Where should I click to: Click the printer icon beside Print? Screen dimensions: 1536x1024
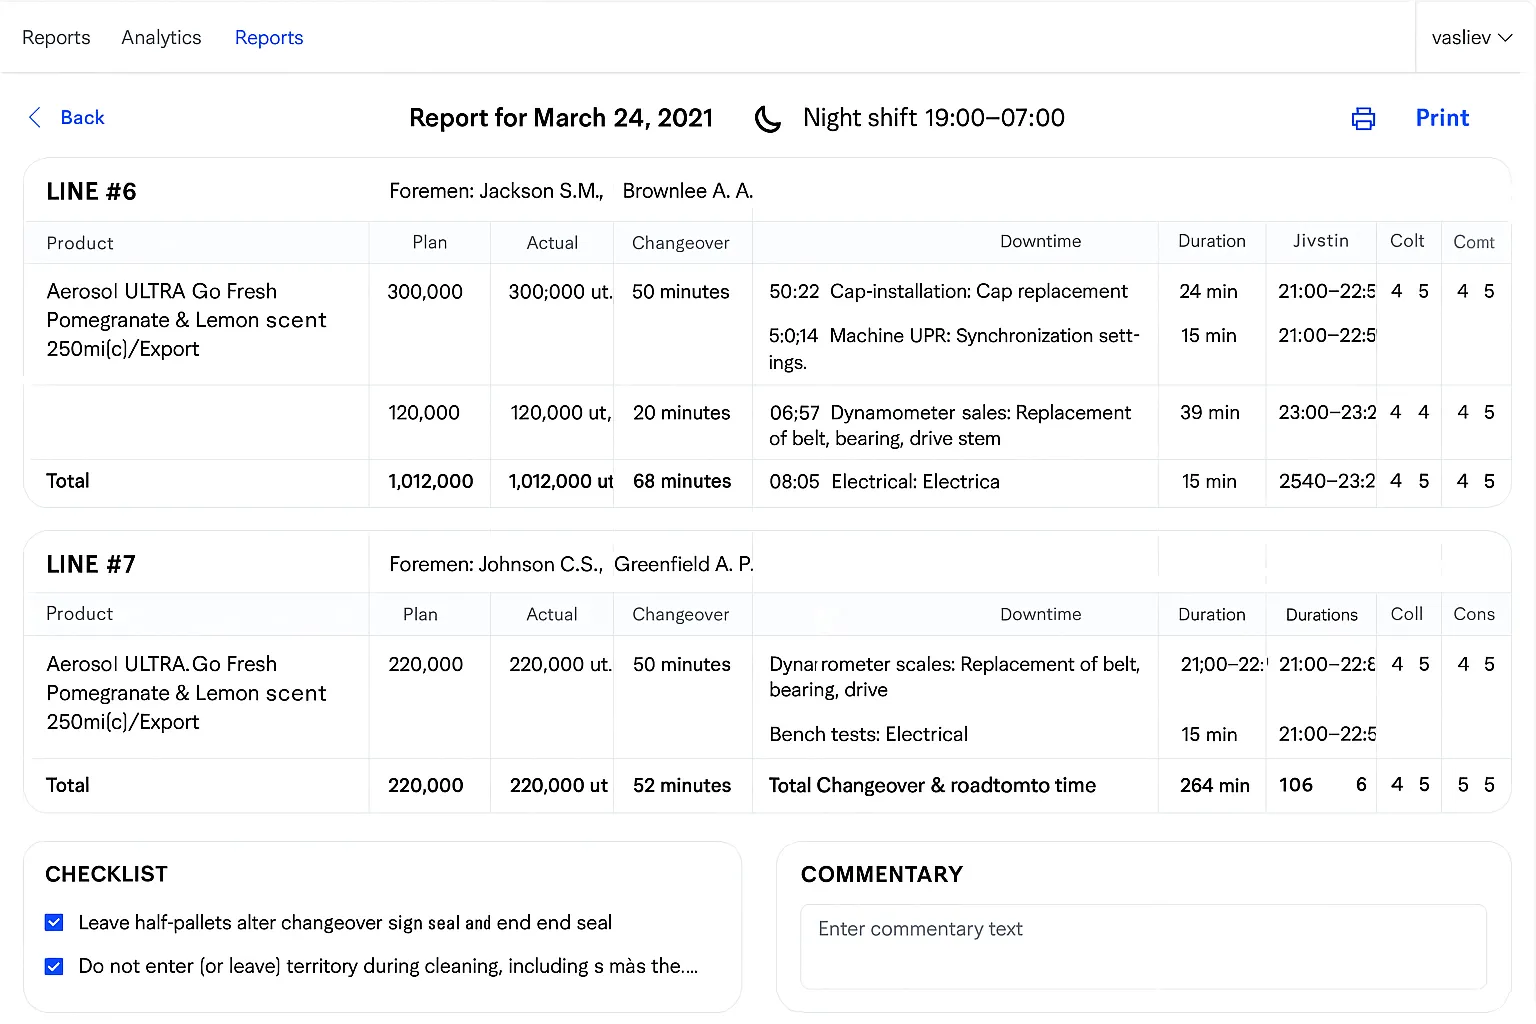[x=1363, y=119]
